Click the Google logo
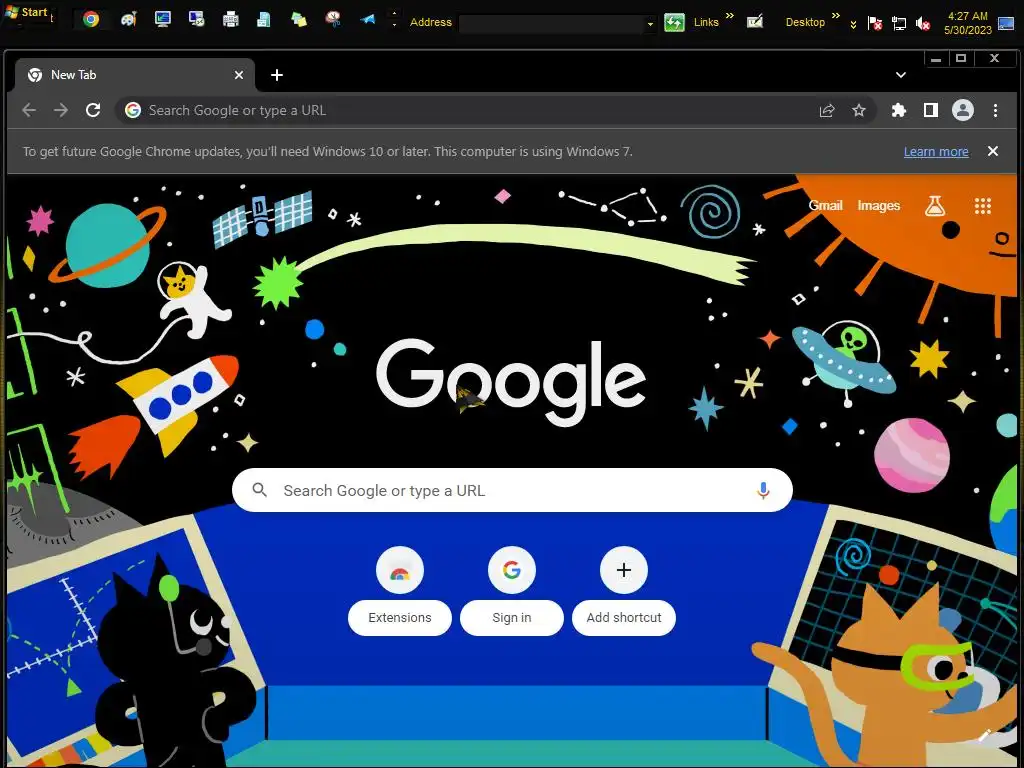This screenshot has height=768, width=1024. (511, 382)
